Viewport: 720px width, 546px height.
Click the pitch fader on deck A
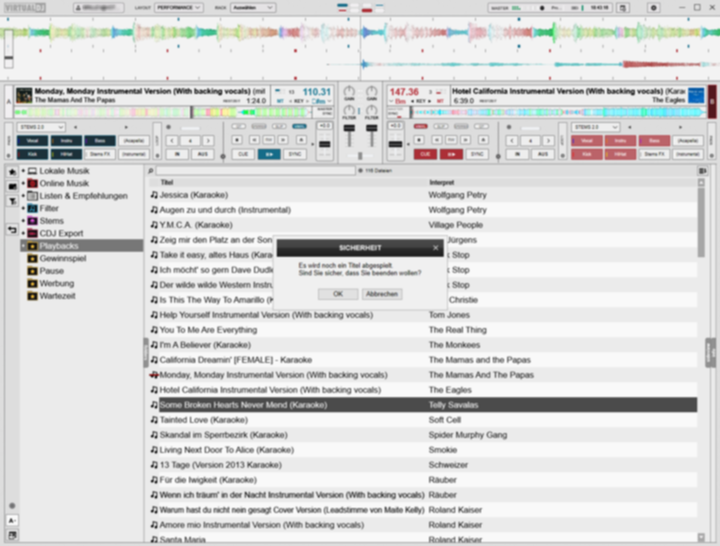(325, 144)
